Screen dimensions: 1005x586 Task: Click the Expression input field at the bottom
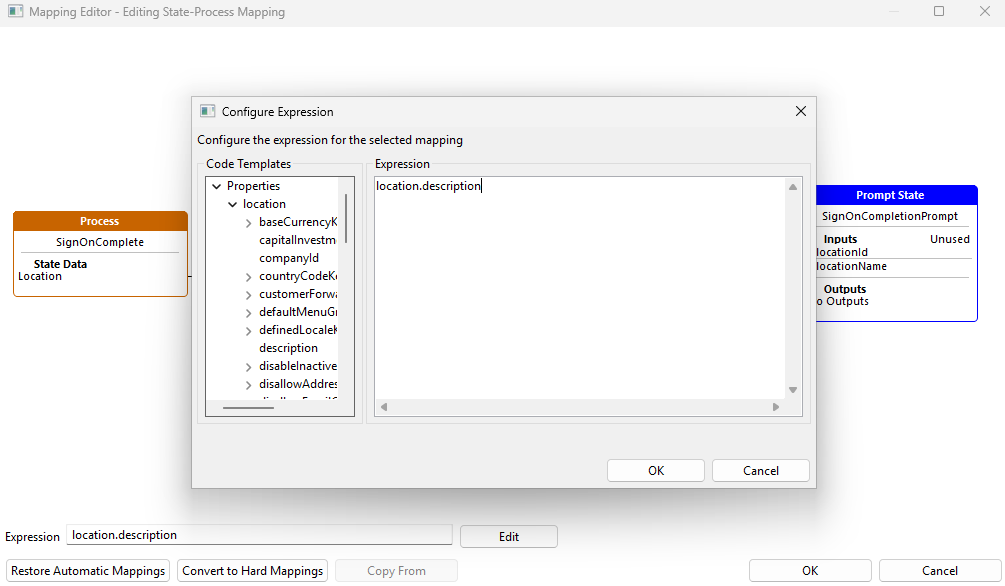(258, 535)
